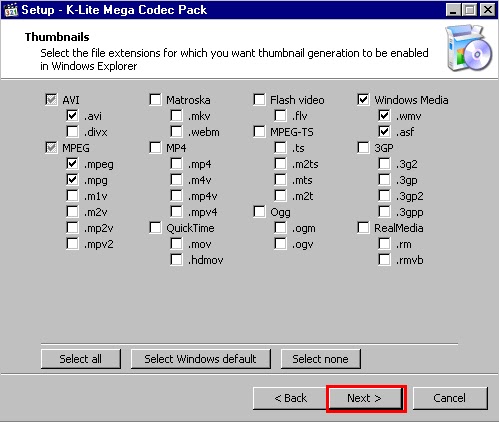The width and height of the screenshot is (499, 422).
Task: Enable the RealMedia group checkbox
Action: [363, 227]
